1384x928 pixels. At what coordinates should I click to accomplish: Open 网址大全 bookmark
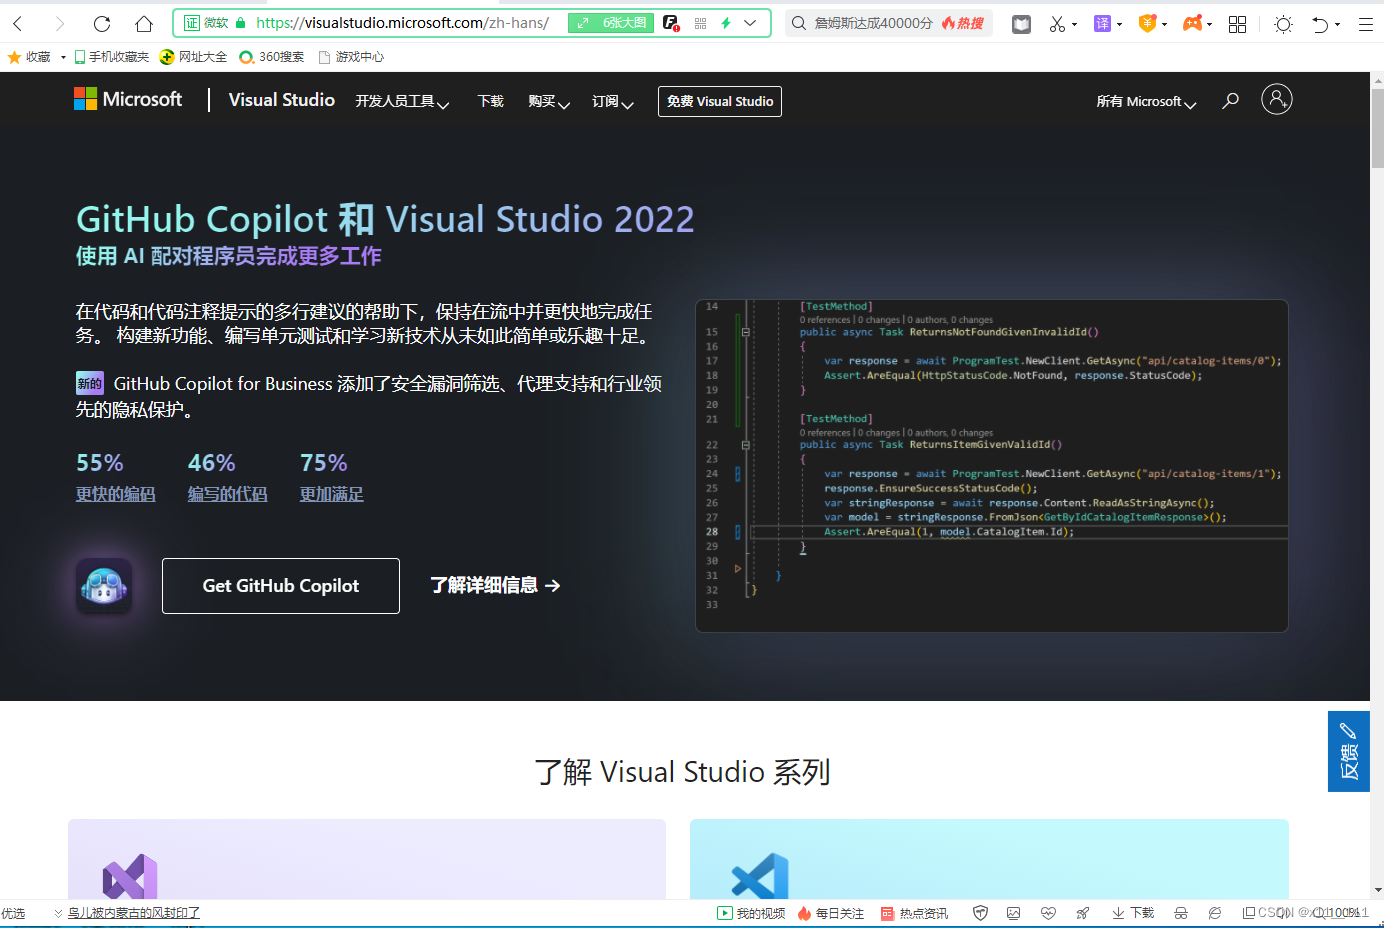coord(194,57)
